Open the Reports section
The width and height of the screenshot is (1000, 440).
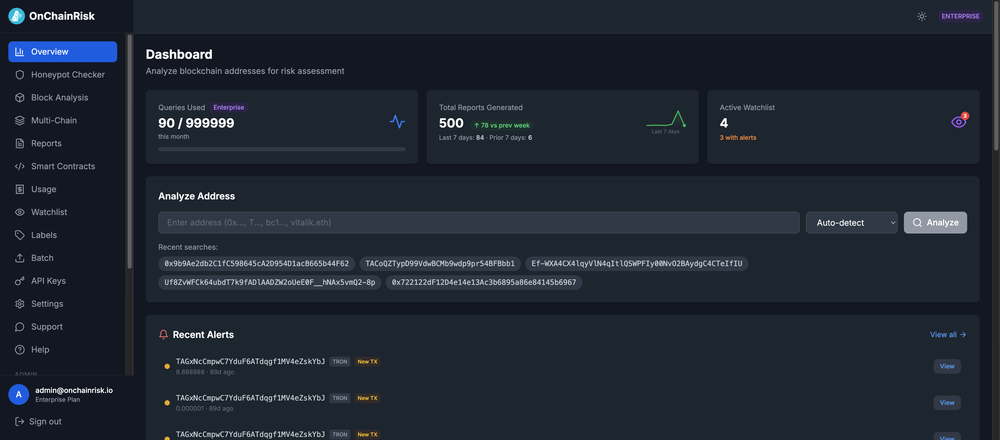pos(62,143)
